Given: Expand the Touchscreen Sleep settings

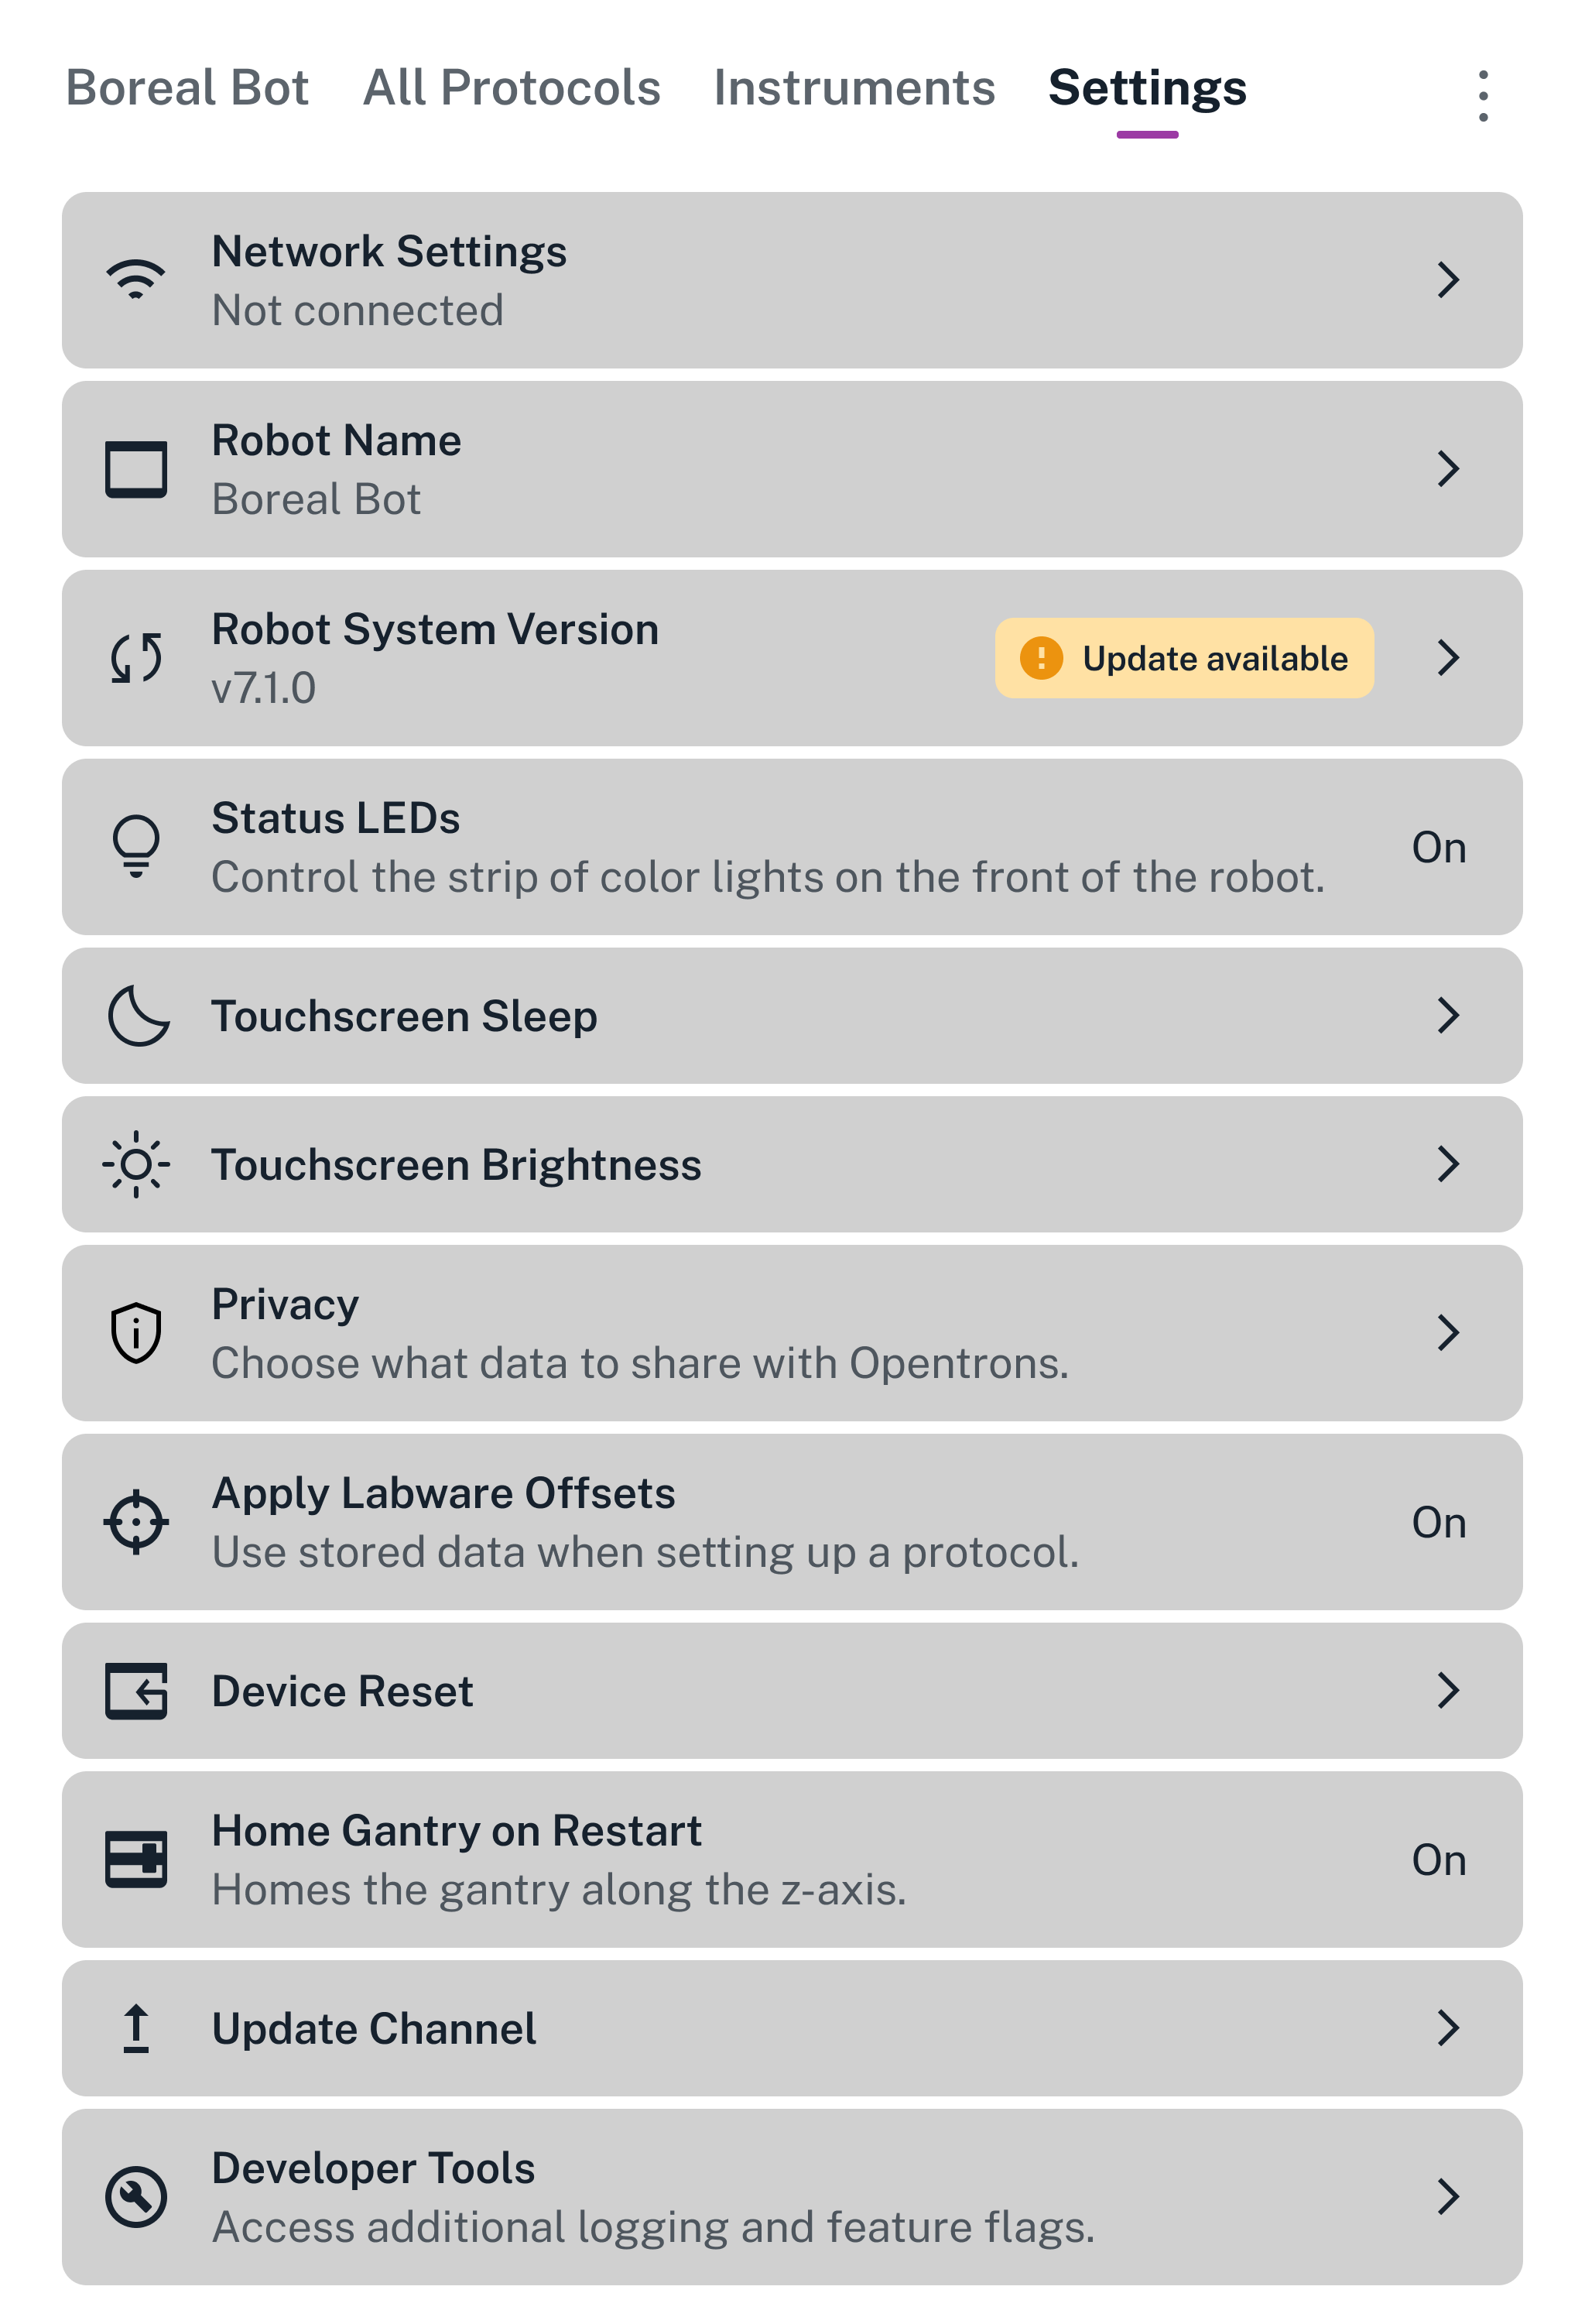Looking at the screenshot, I should [1448, 1015].
